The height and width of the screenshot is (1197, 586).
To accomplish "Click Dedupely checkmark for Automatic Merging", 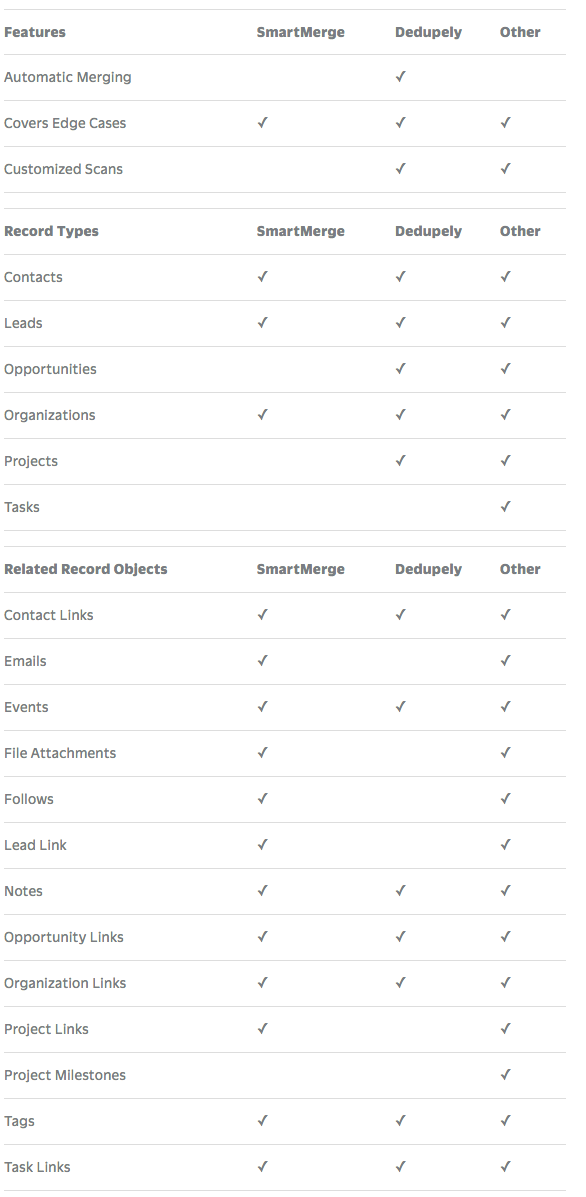I will pyautogui.click(x=401, y=76).
